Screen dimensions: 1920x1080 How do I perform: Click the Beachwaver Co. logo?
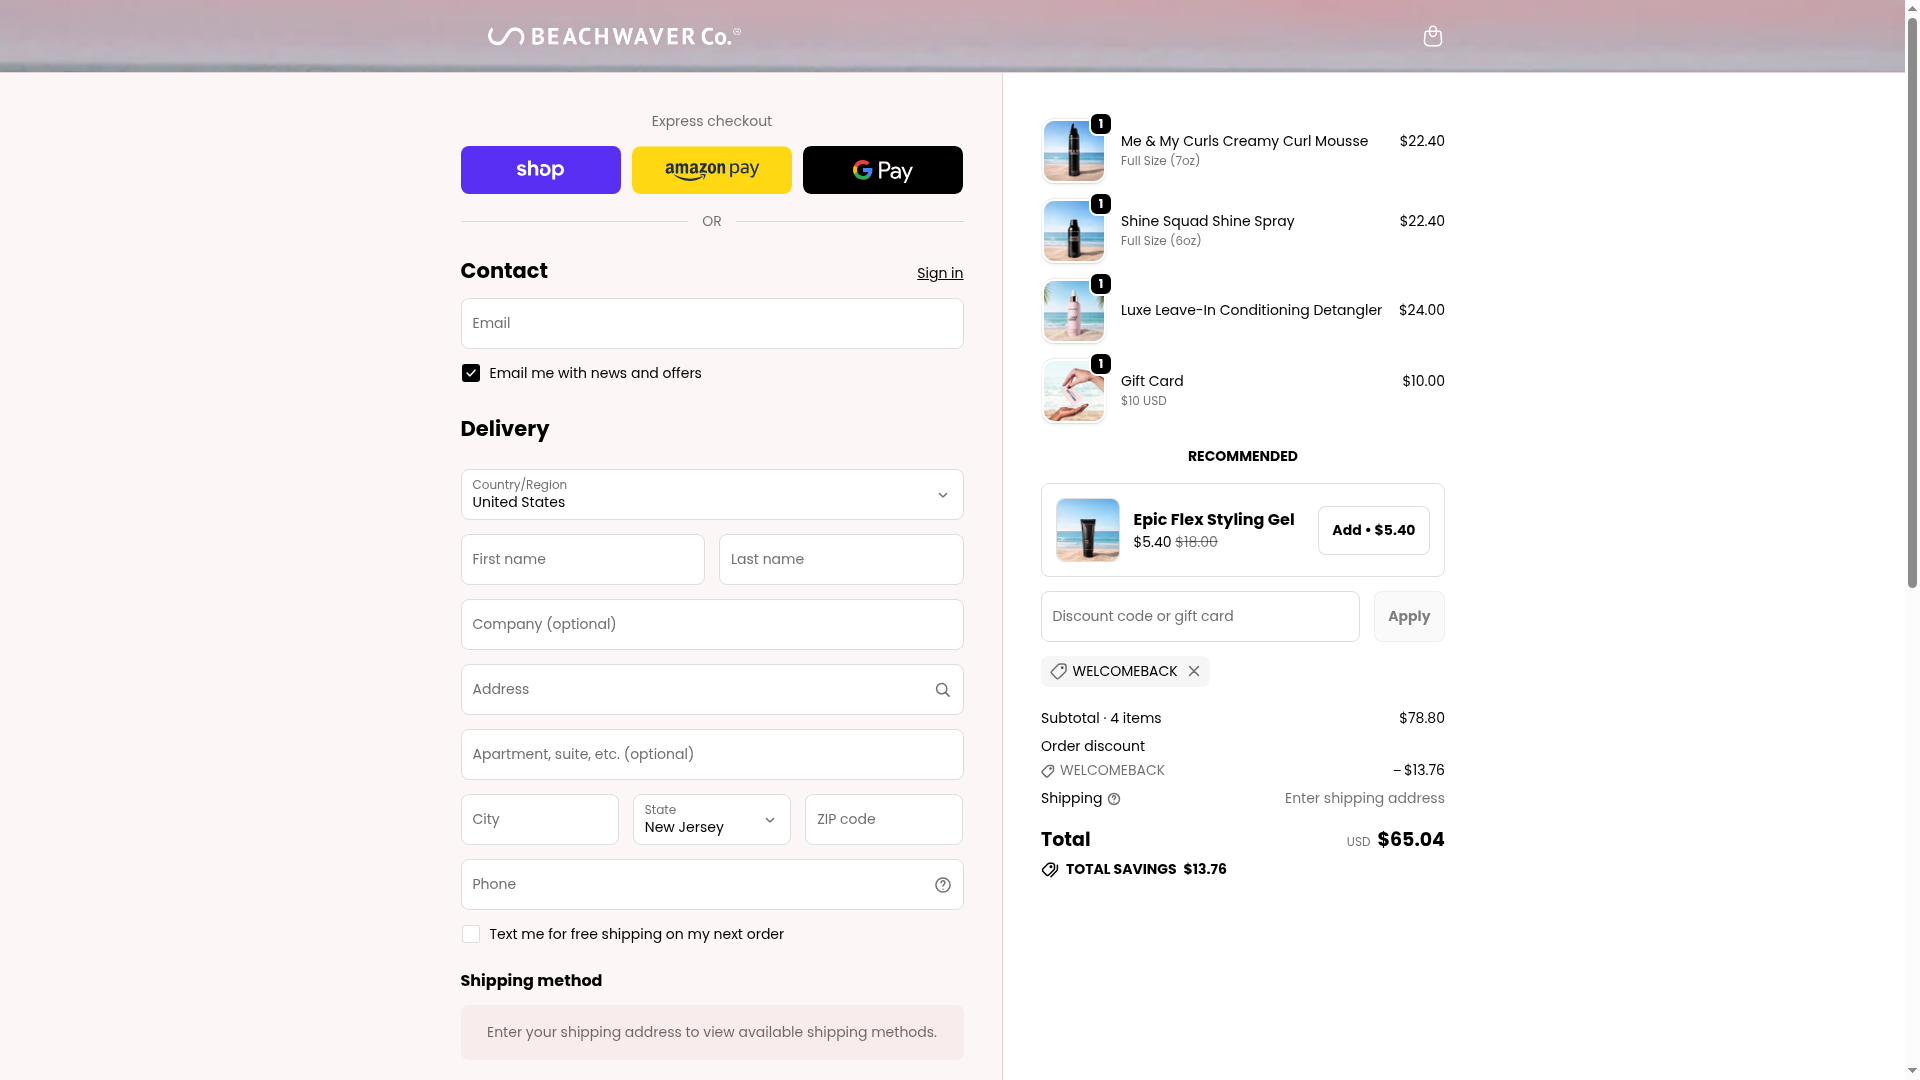coord(614,37)
